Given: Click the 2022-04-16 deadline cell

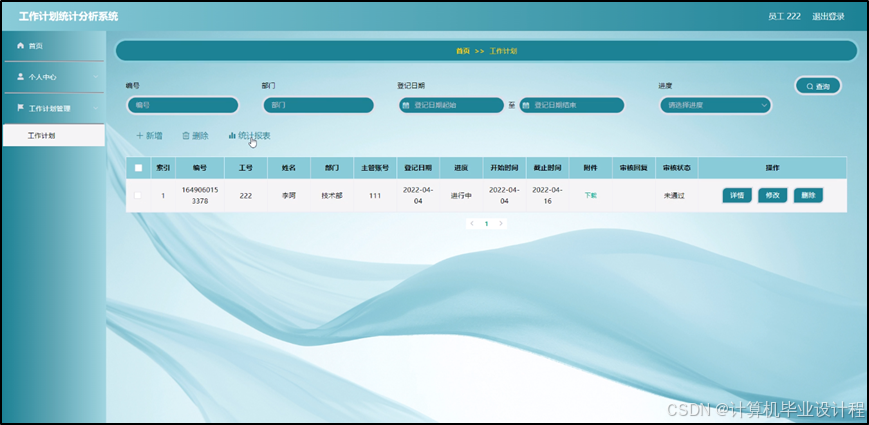Looking at the screenshot, I should point(548,195).
